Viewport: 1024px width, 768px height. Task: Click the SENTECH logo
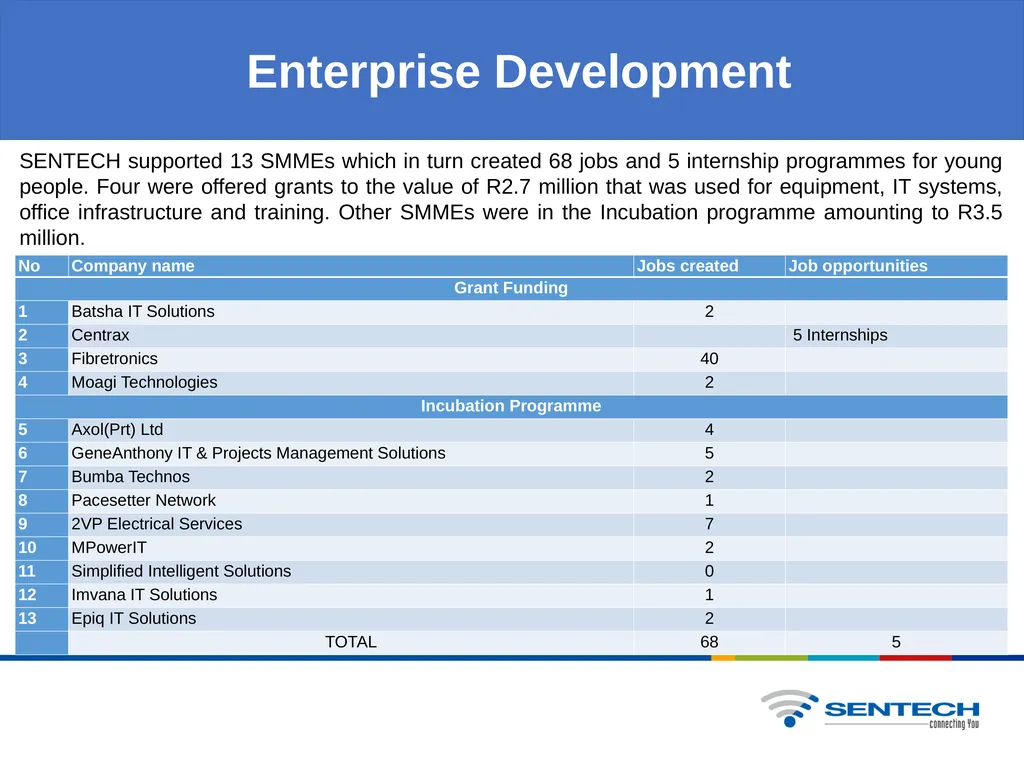point(870,709)
